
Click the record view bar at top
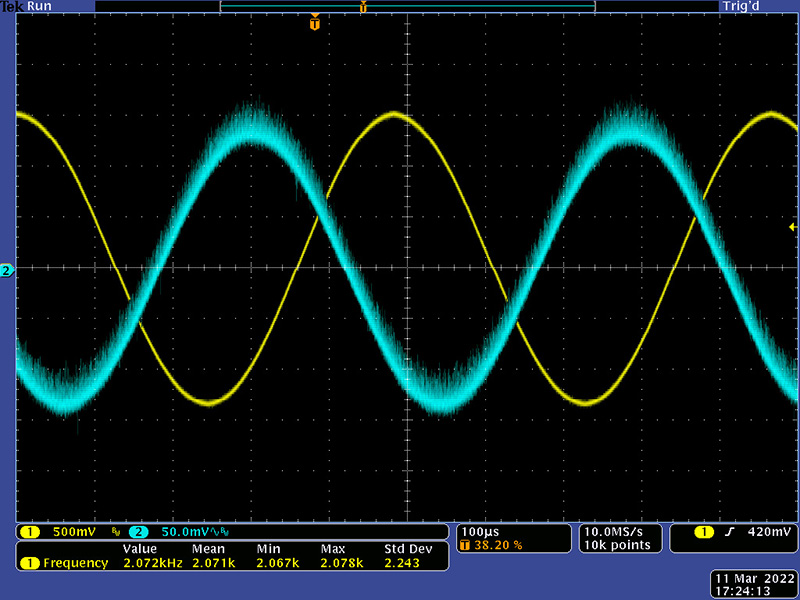(x=407, y=7)
